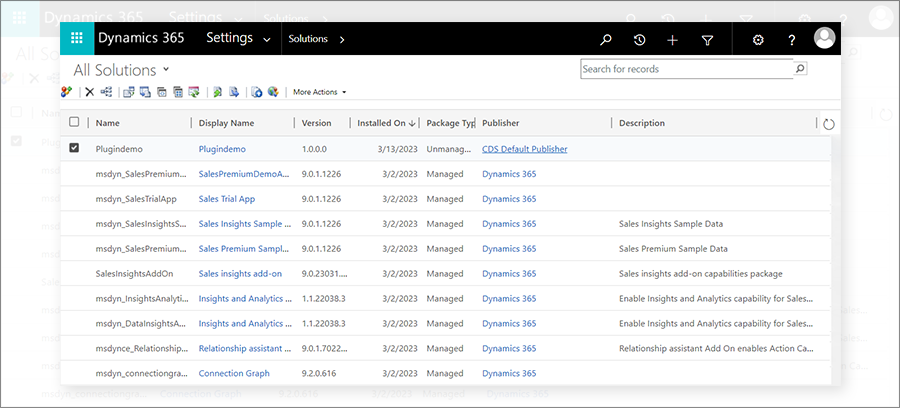The width and height of the screenshot is (900, 408).
Task: Click the Export Translations toolbar icon
Action: coord(234,92)
